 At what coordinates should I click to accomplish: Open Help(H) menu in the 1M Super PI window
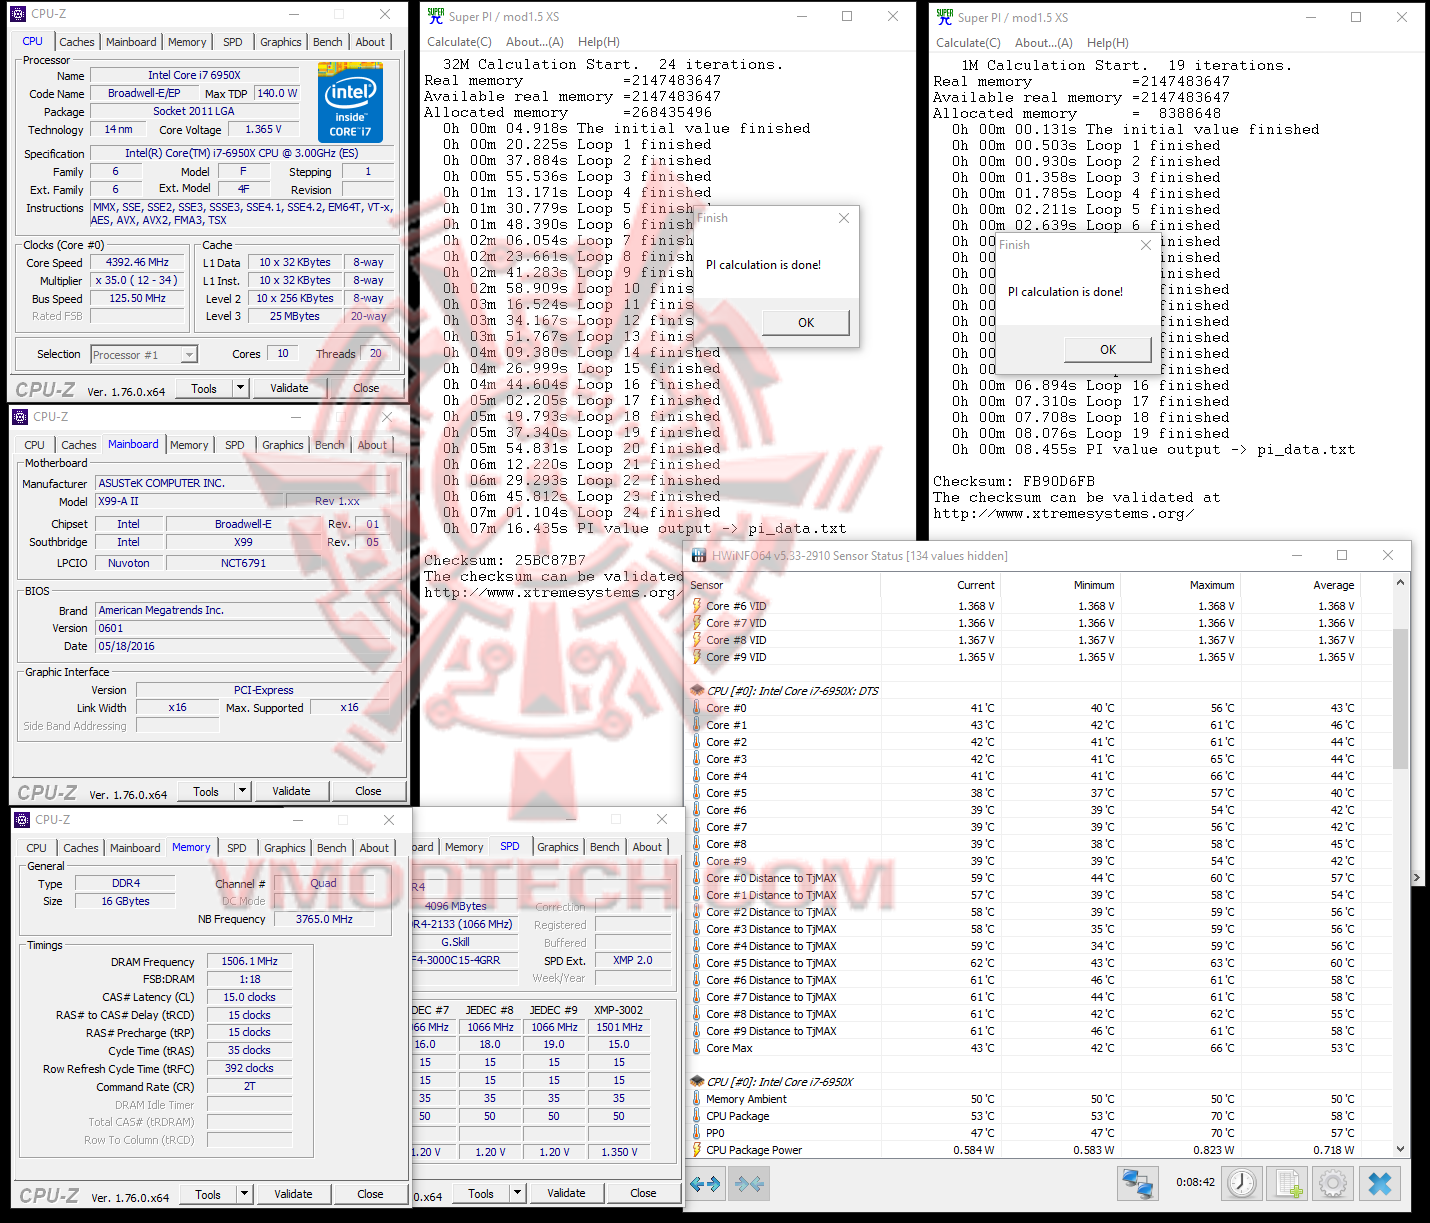click(1108, 43)
